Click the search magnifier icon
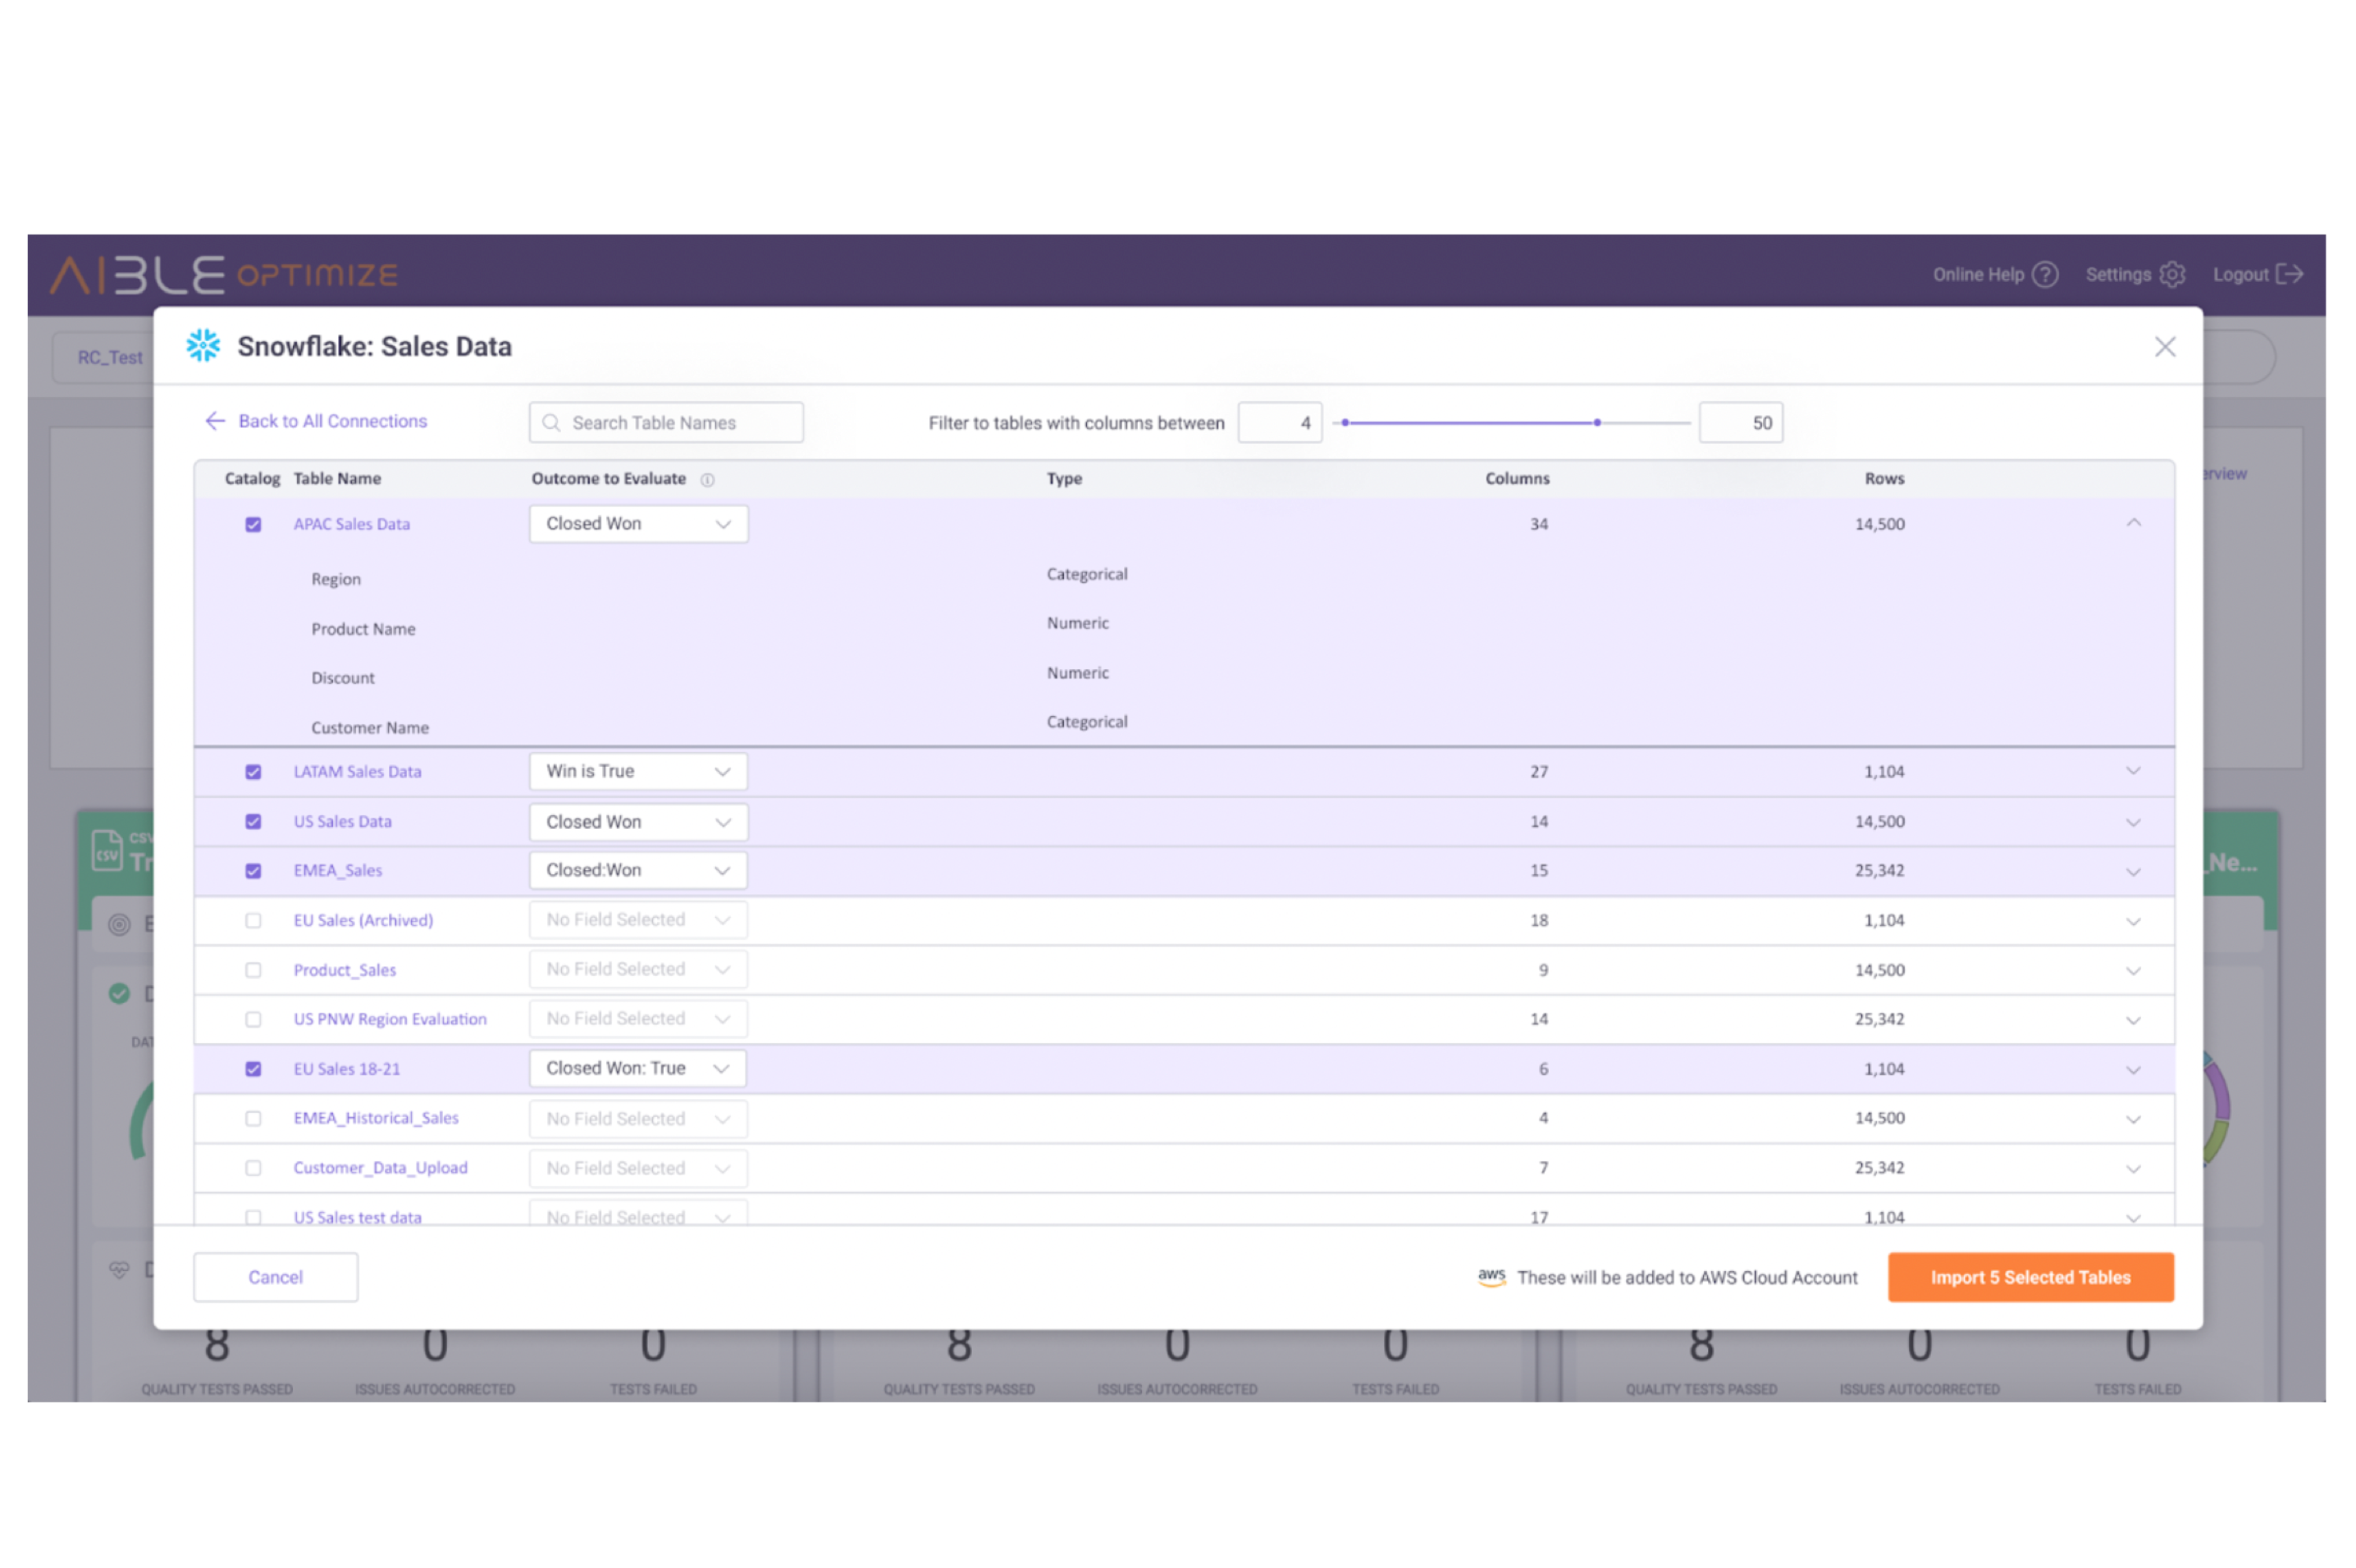The height and width of the screenshot is (1568, 2356). point(551,423)
